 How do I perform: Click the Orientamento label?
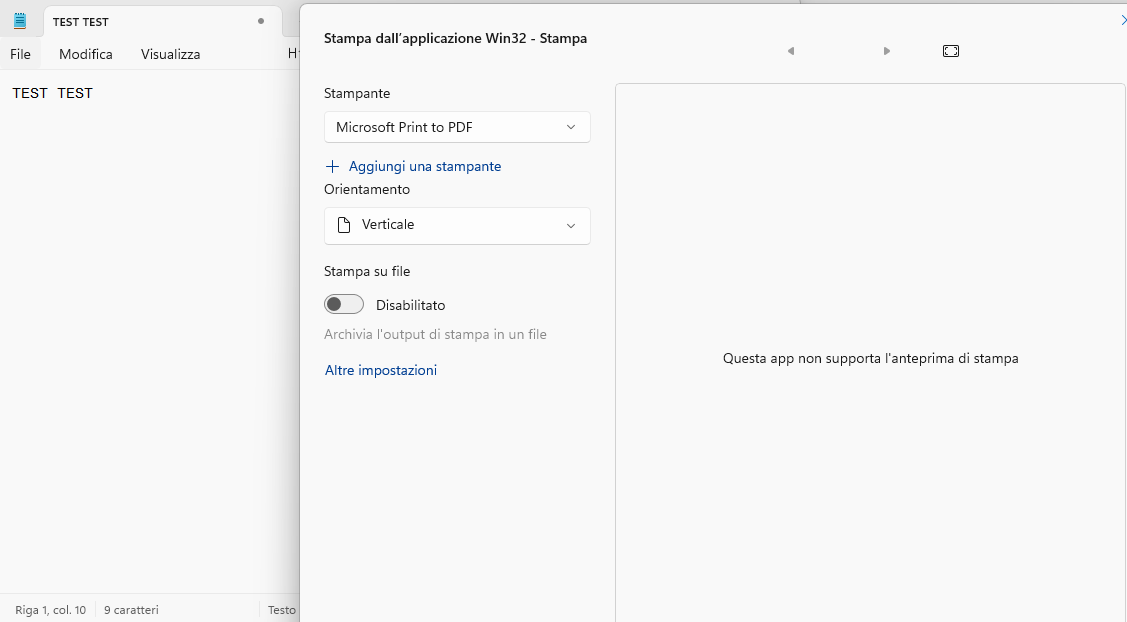click(367, 189)
